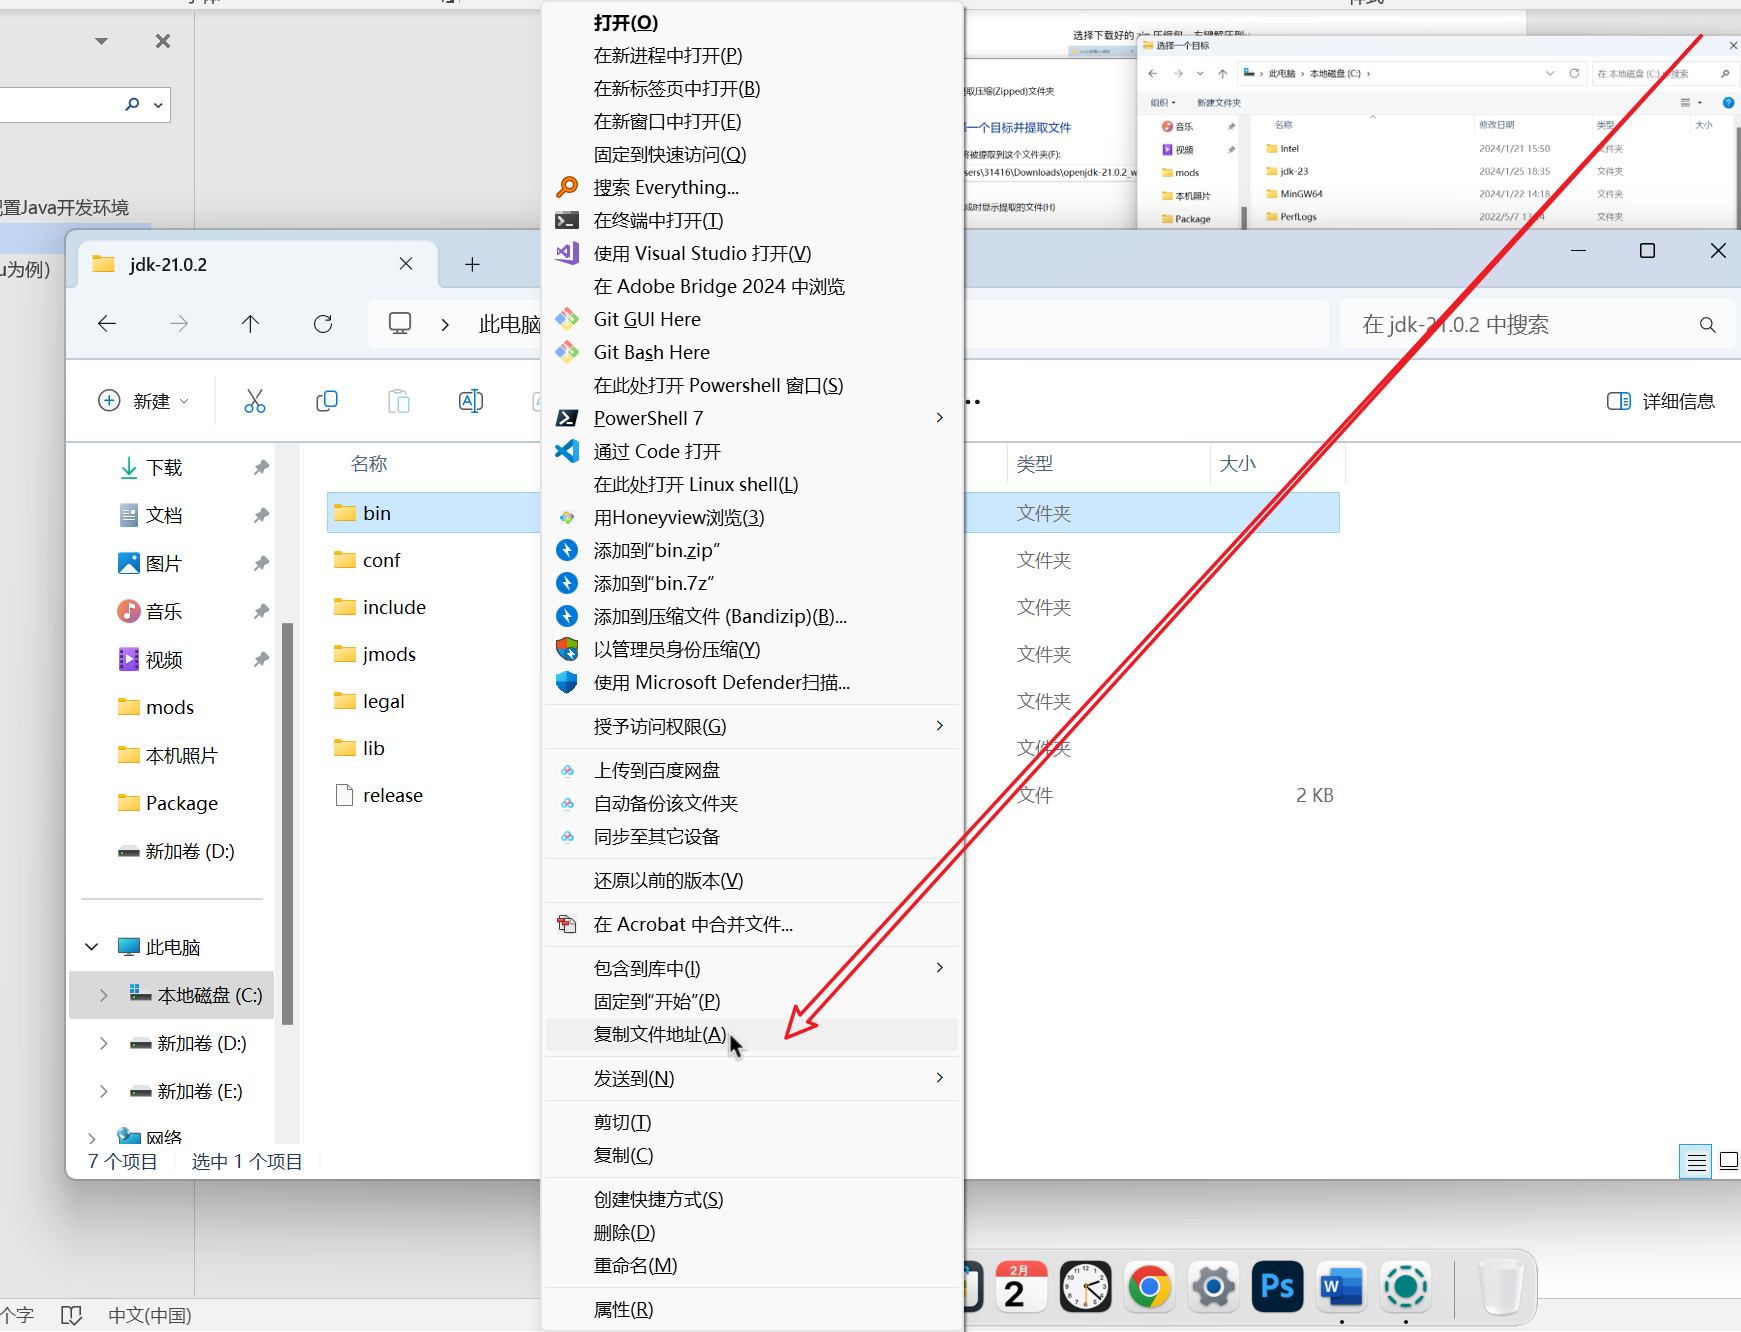Select 搜索 Everything... menu entry
The width and height of the screenshot is (1741, 1332).
pos(752,187)
